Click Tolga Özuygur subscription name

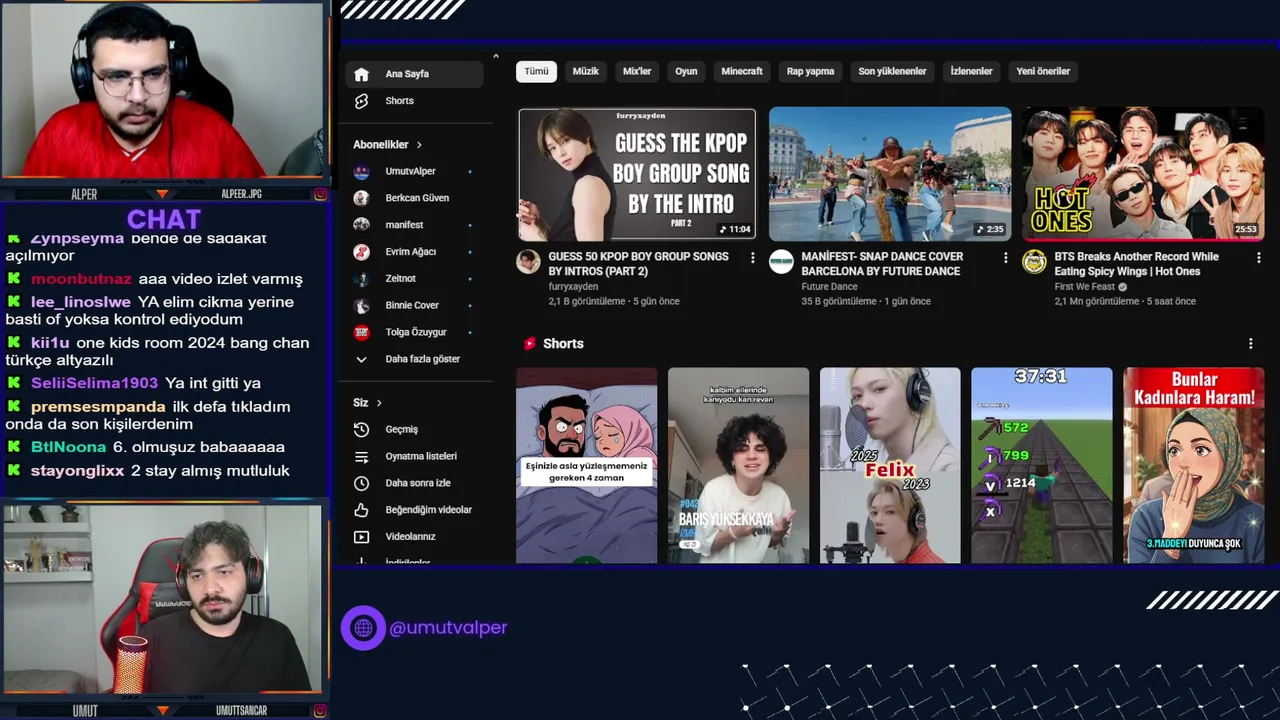(x=416, y=332)
